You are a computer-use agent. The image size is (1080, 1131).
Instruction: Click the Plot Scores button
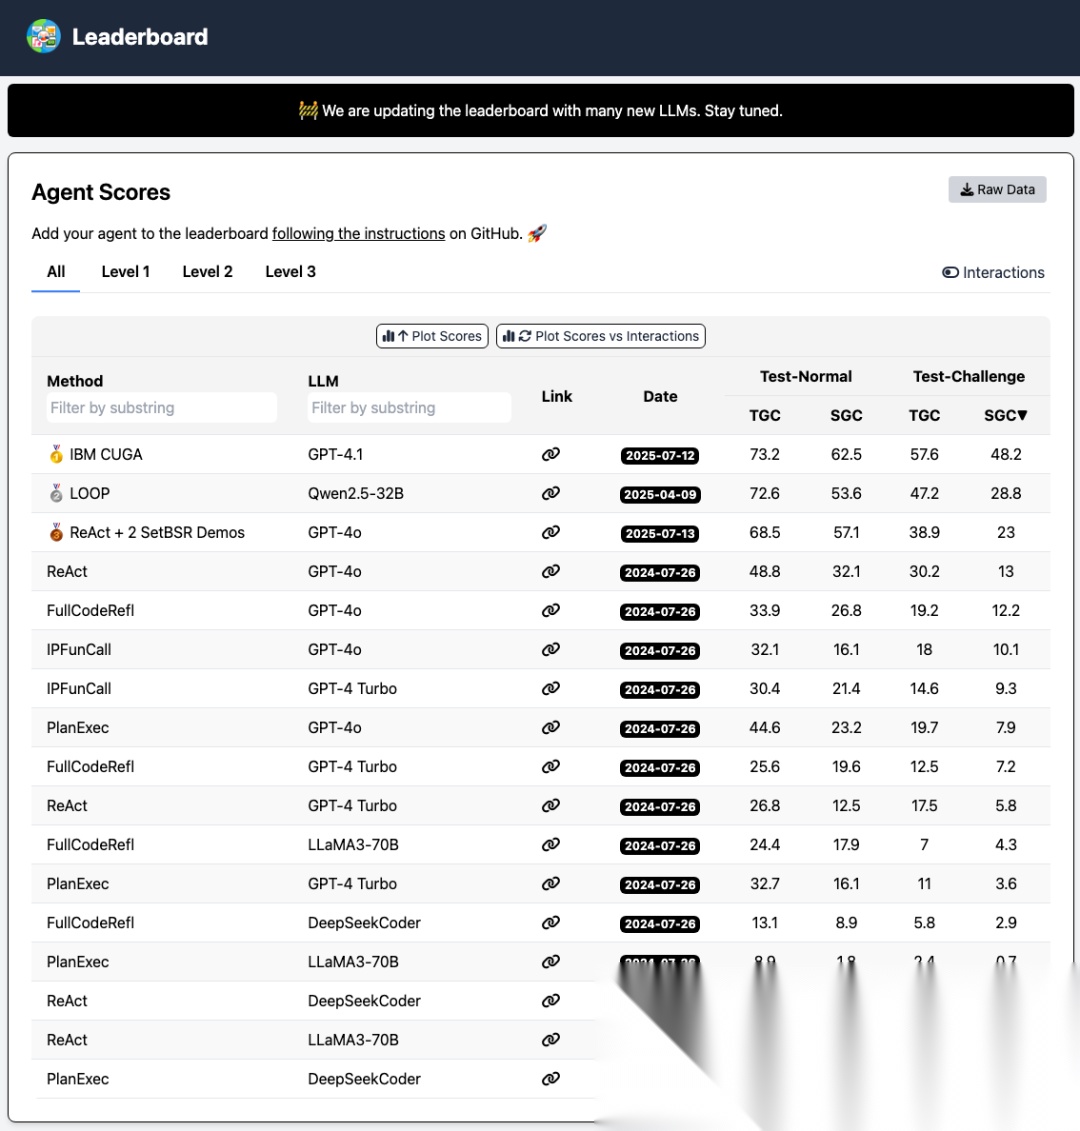(432, 336)
